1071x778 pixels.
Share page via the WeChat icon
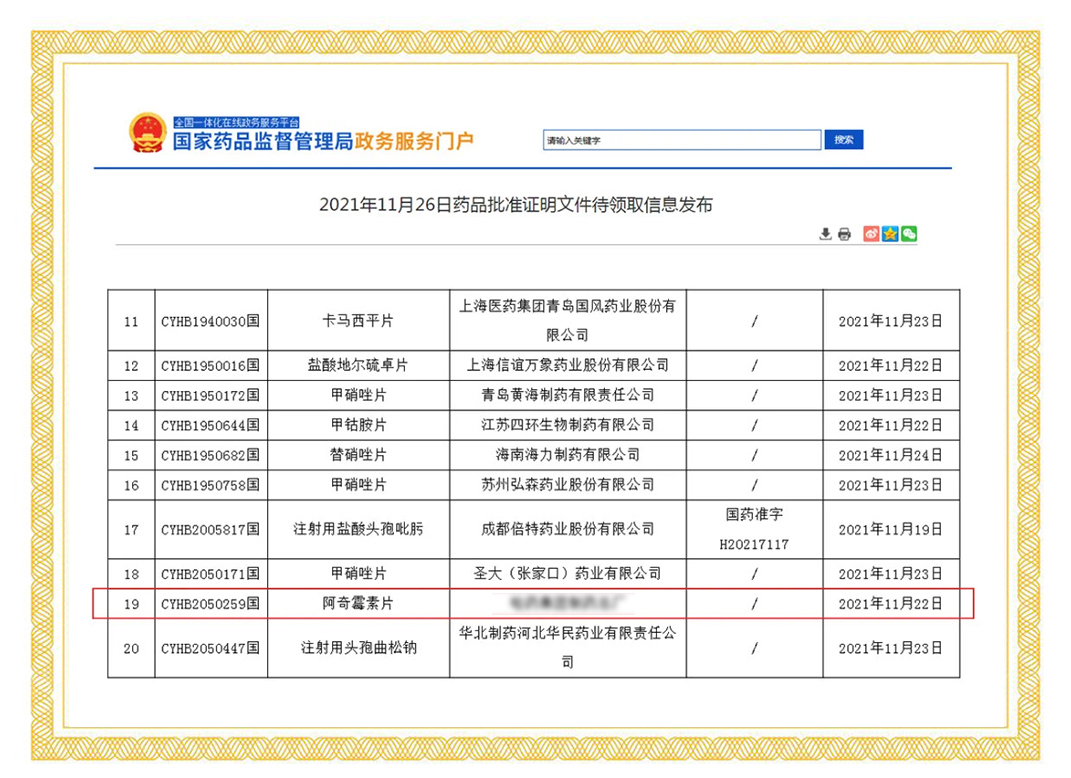coord(909,234)
